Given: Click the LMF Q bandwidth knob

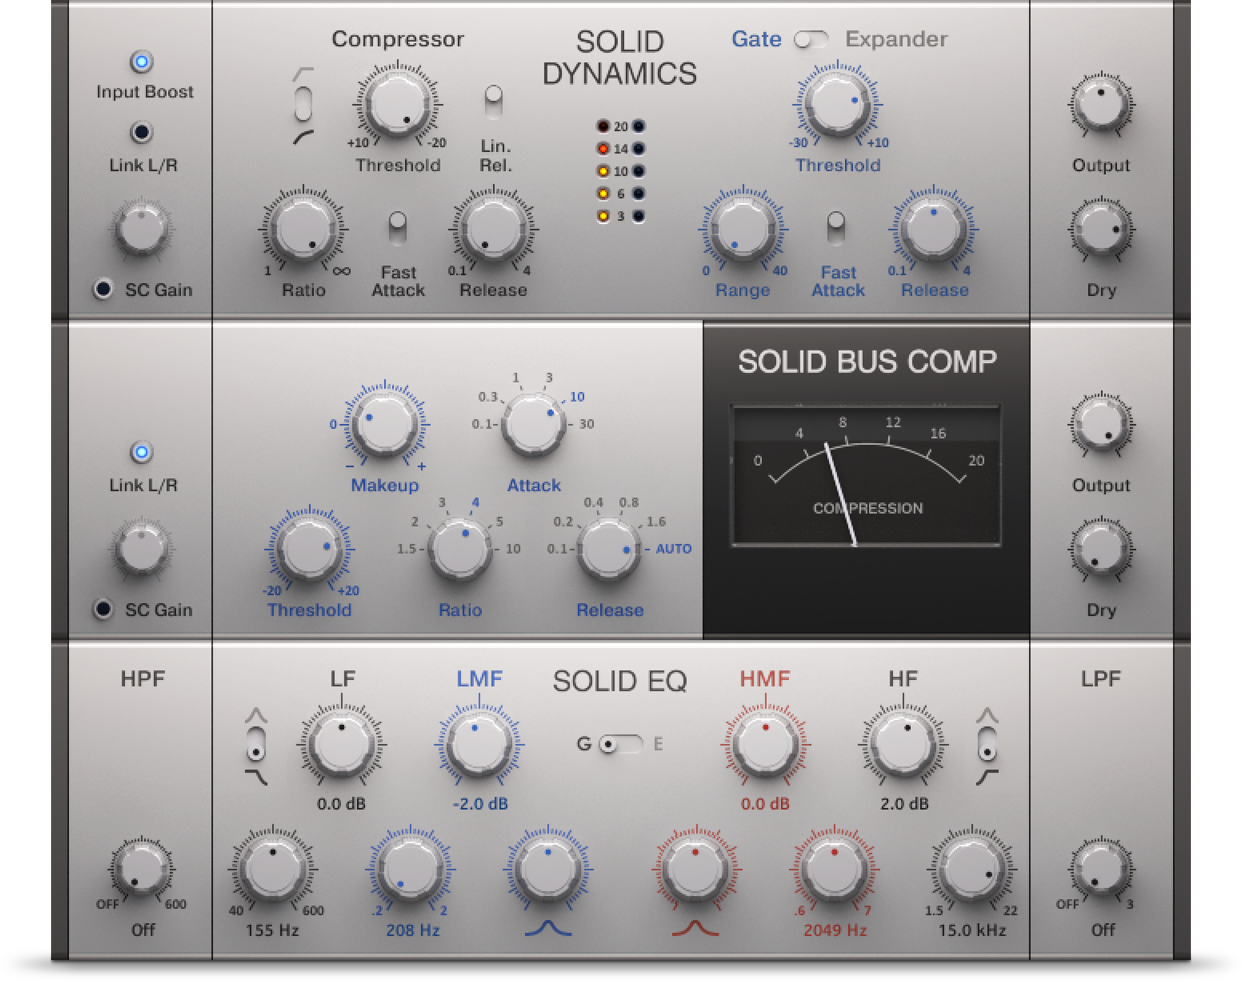Looking at the screenshot, I should pos(548,869).
